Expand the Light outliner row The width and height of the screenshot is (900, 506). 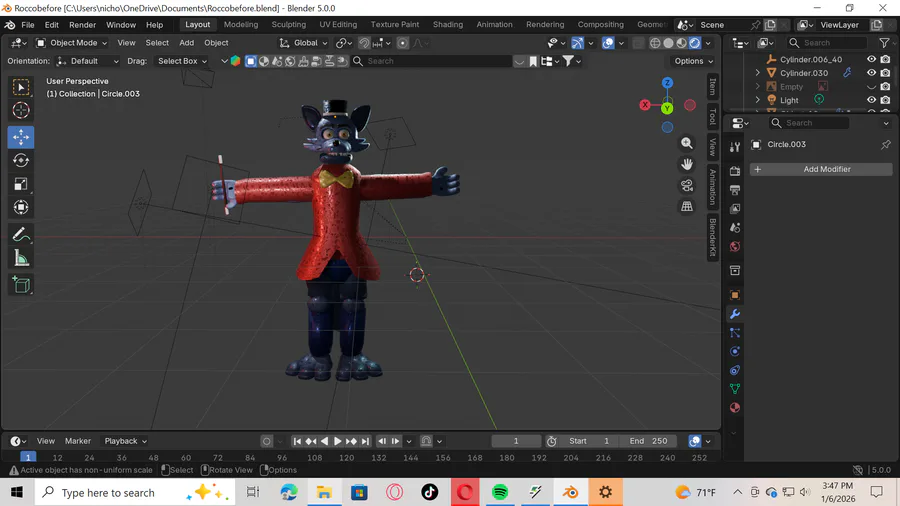tap(757, 100)
